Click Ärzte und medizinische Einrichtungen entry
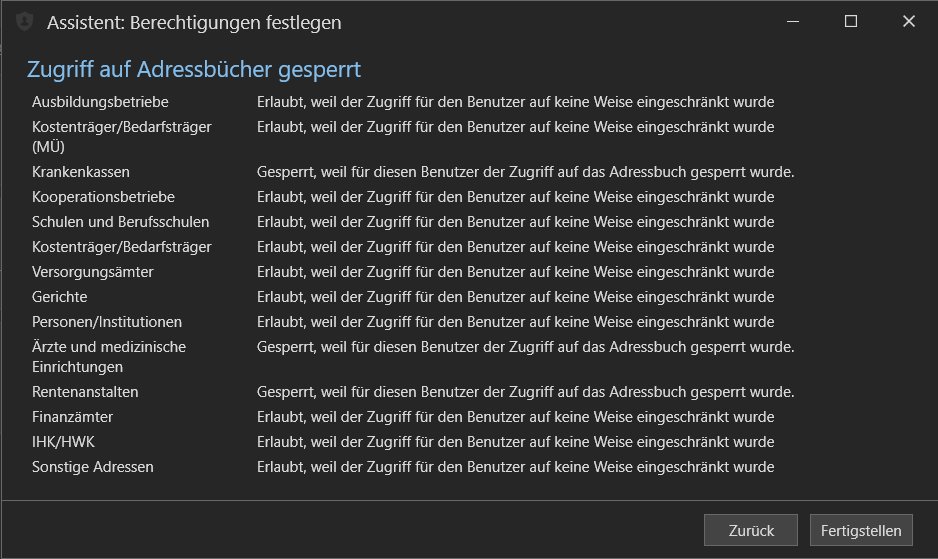This screenshot has height=559, width=938. pyautogui.click(x=109, y=357)
